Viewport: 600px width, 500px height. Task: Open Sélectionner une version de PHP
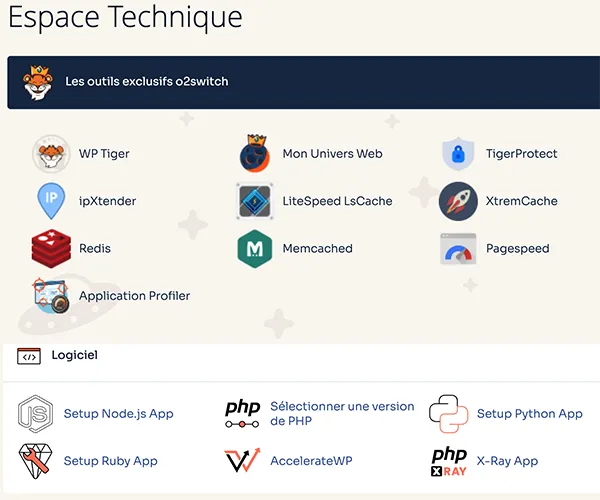point(342,414)
